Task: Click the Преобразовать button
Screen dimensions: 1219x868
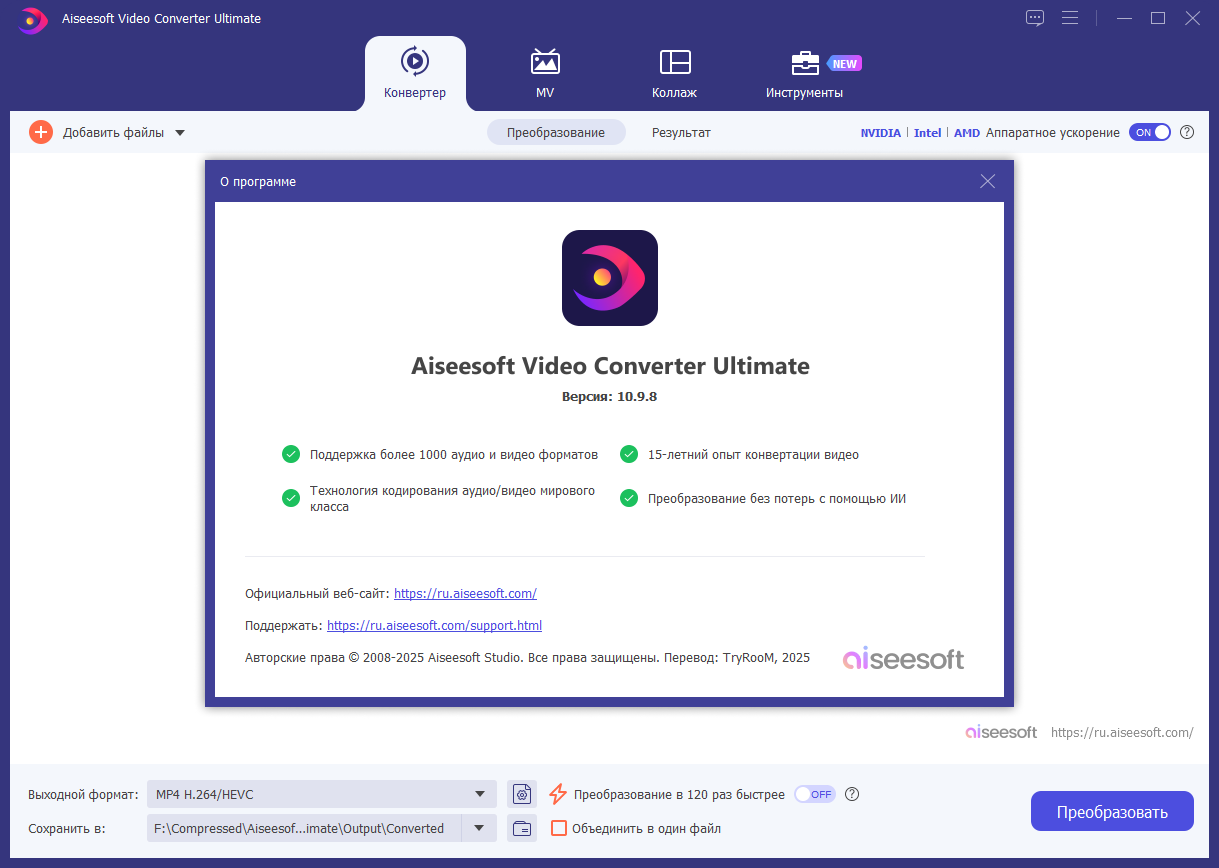Action: click(x=1112, y=811)
